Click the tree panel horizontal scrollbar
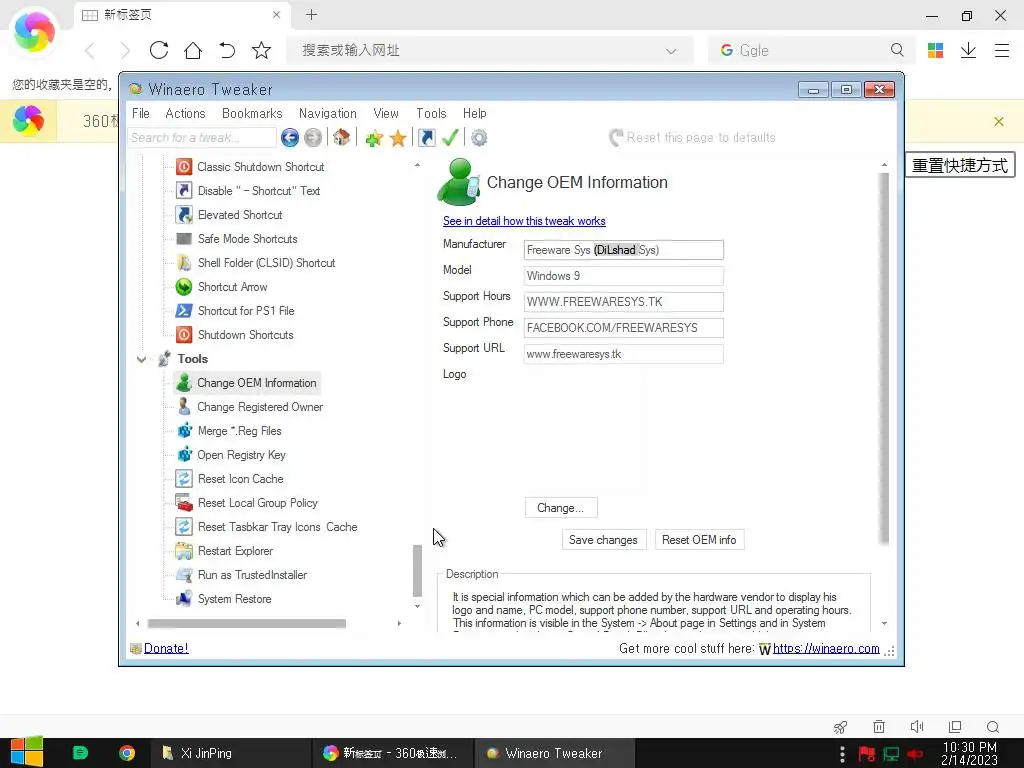Image resolution: width=1024 pixels, height=768 pixels. point(247,624)
